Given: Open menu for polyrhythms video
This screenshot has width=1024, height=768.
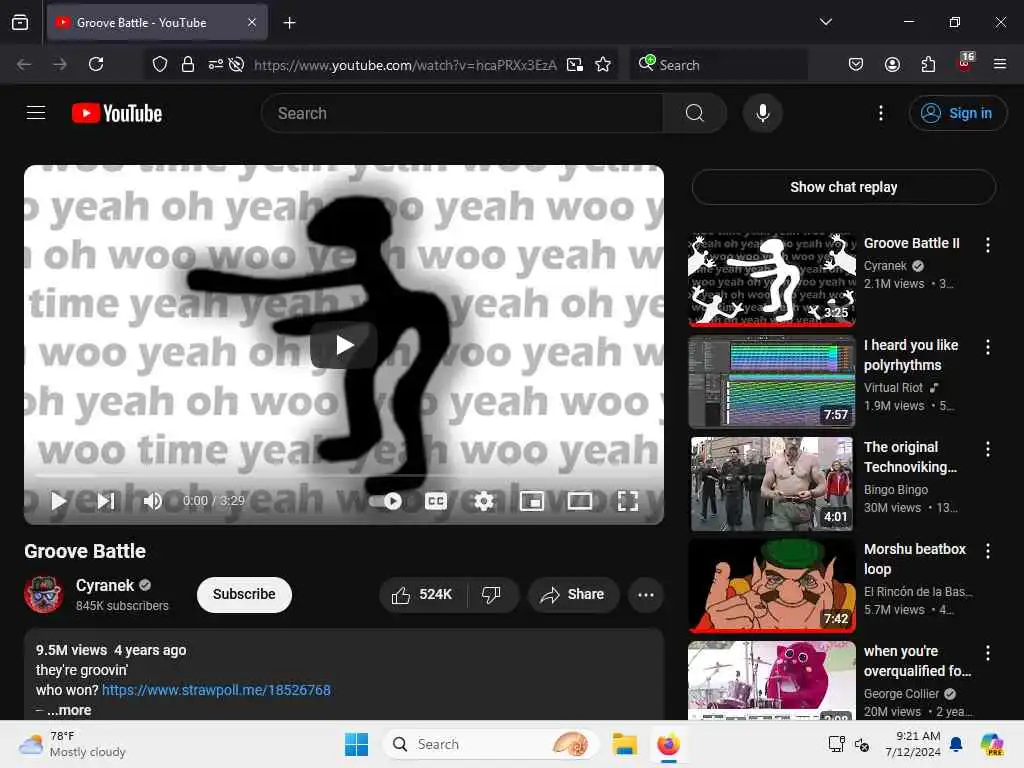Looking at the screenshot, I should (987, 347).
